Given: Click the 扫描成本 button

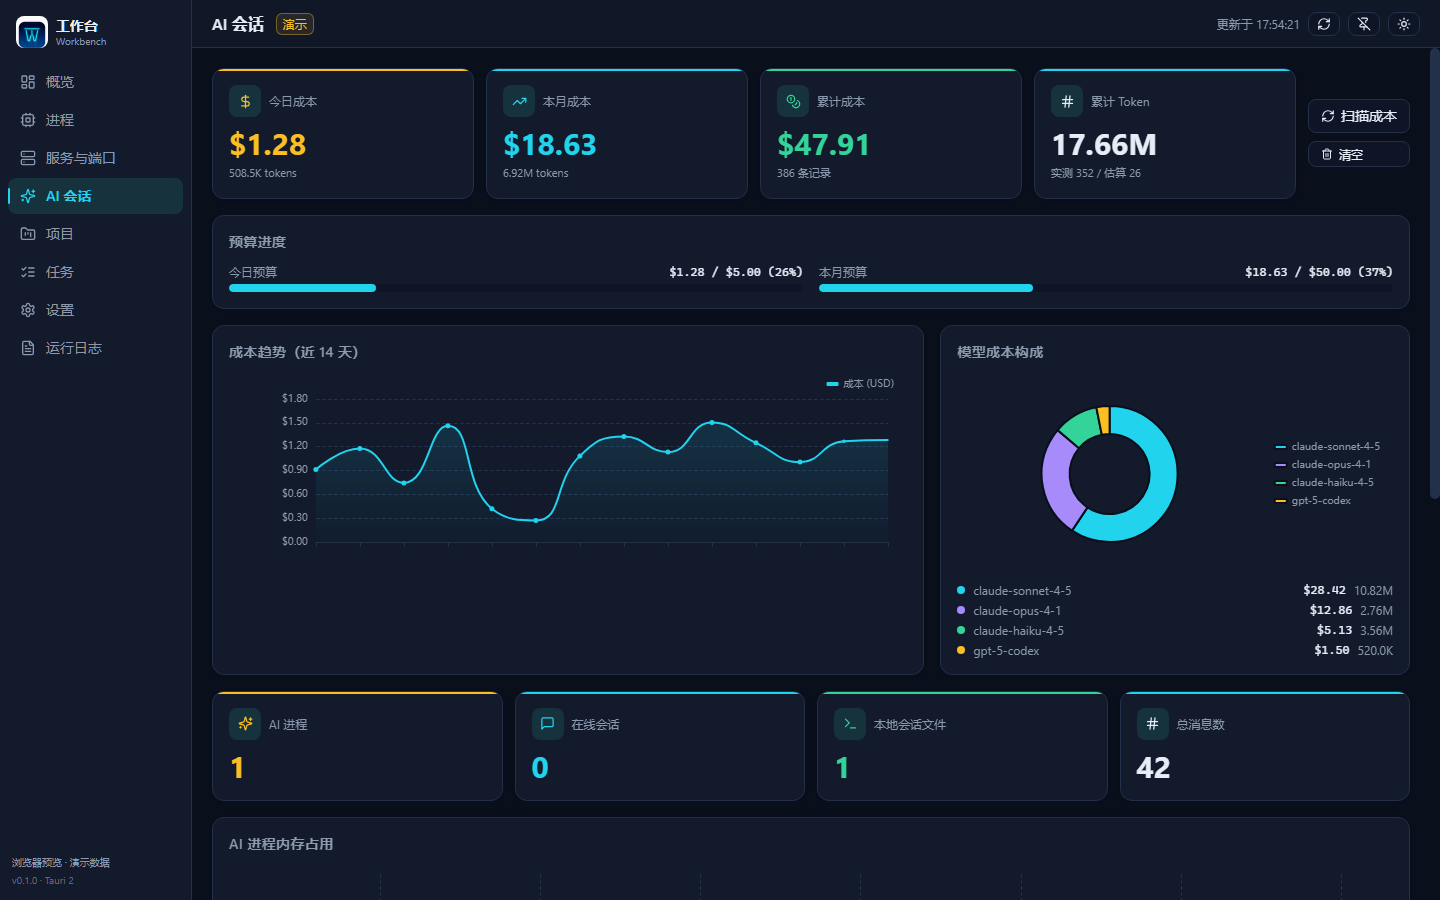Looking at the screenshot, I should 1359,116.
